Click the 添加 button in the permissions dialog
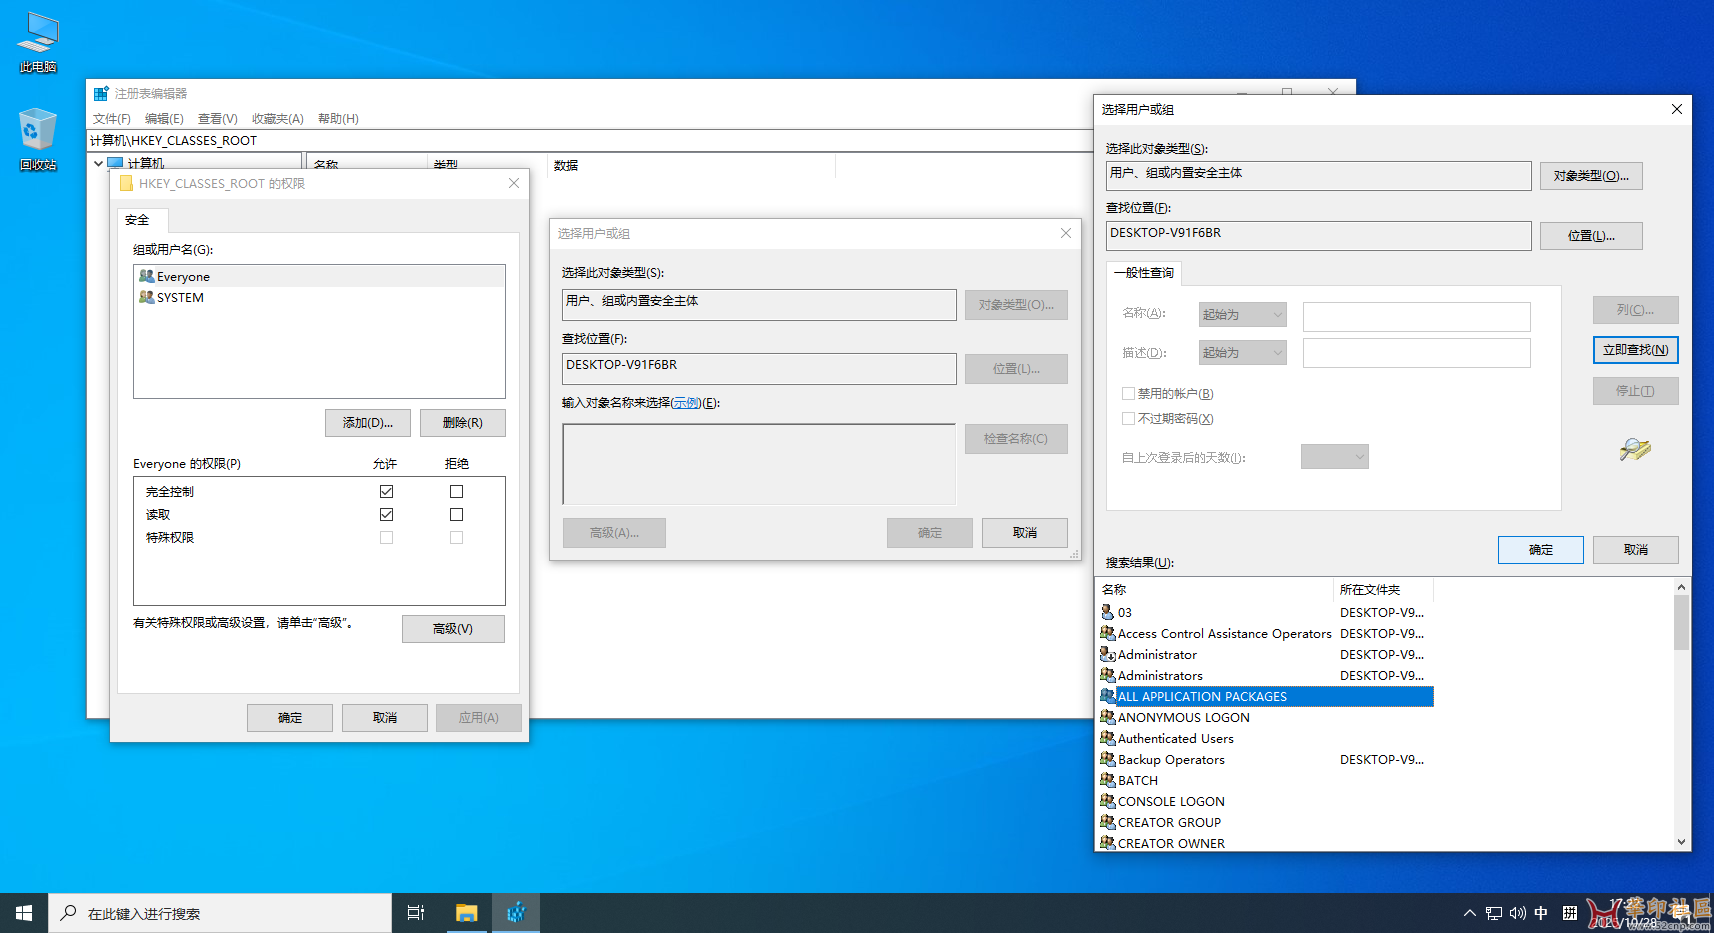Image resolution: width=1714 pixels, height=933 pixels. coord(367,422)
